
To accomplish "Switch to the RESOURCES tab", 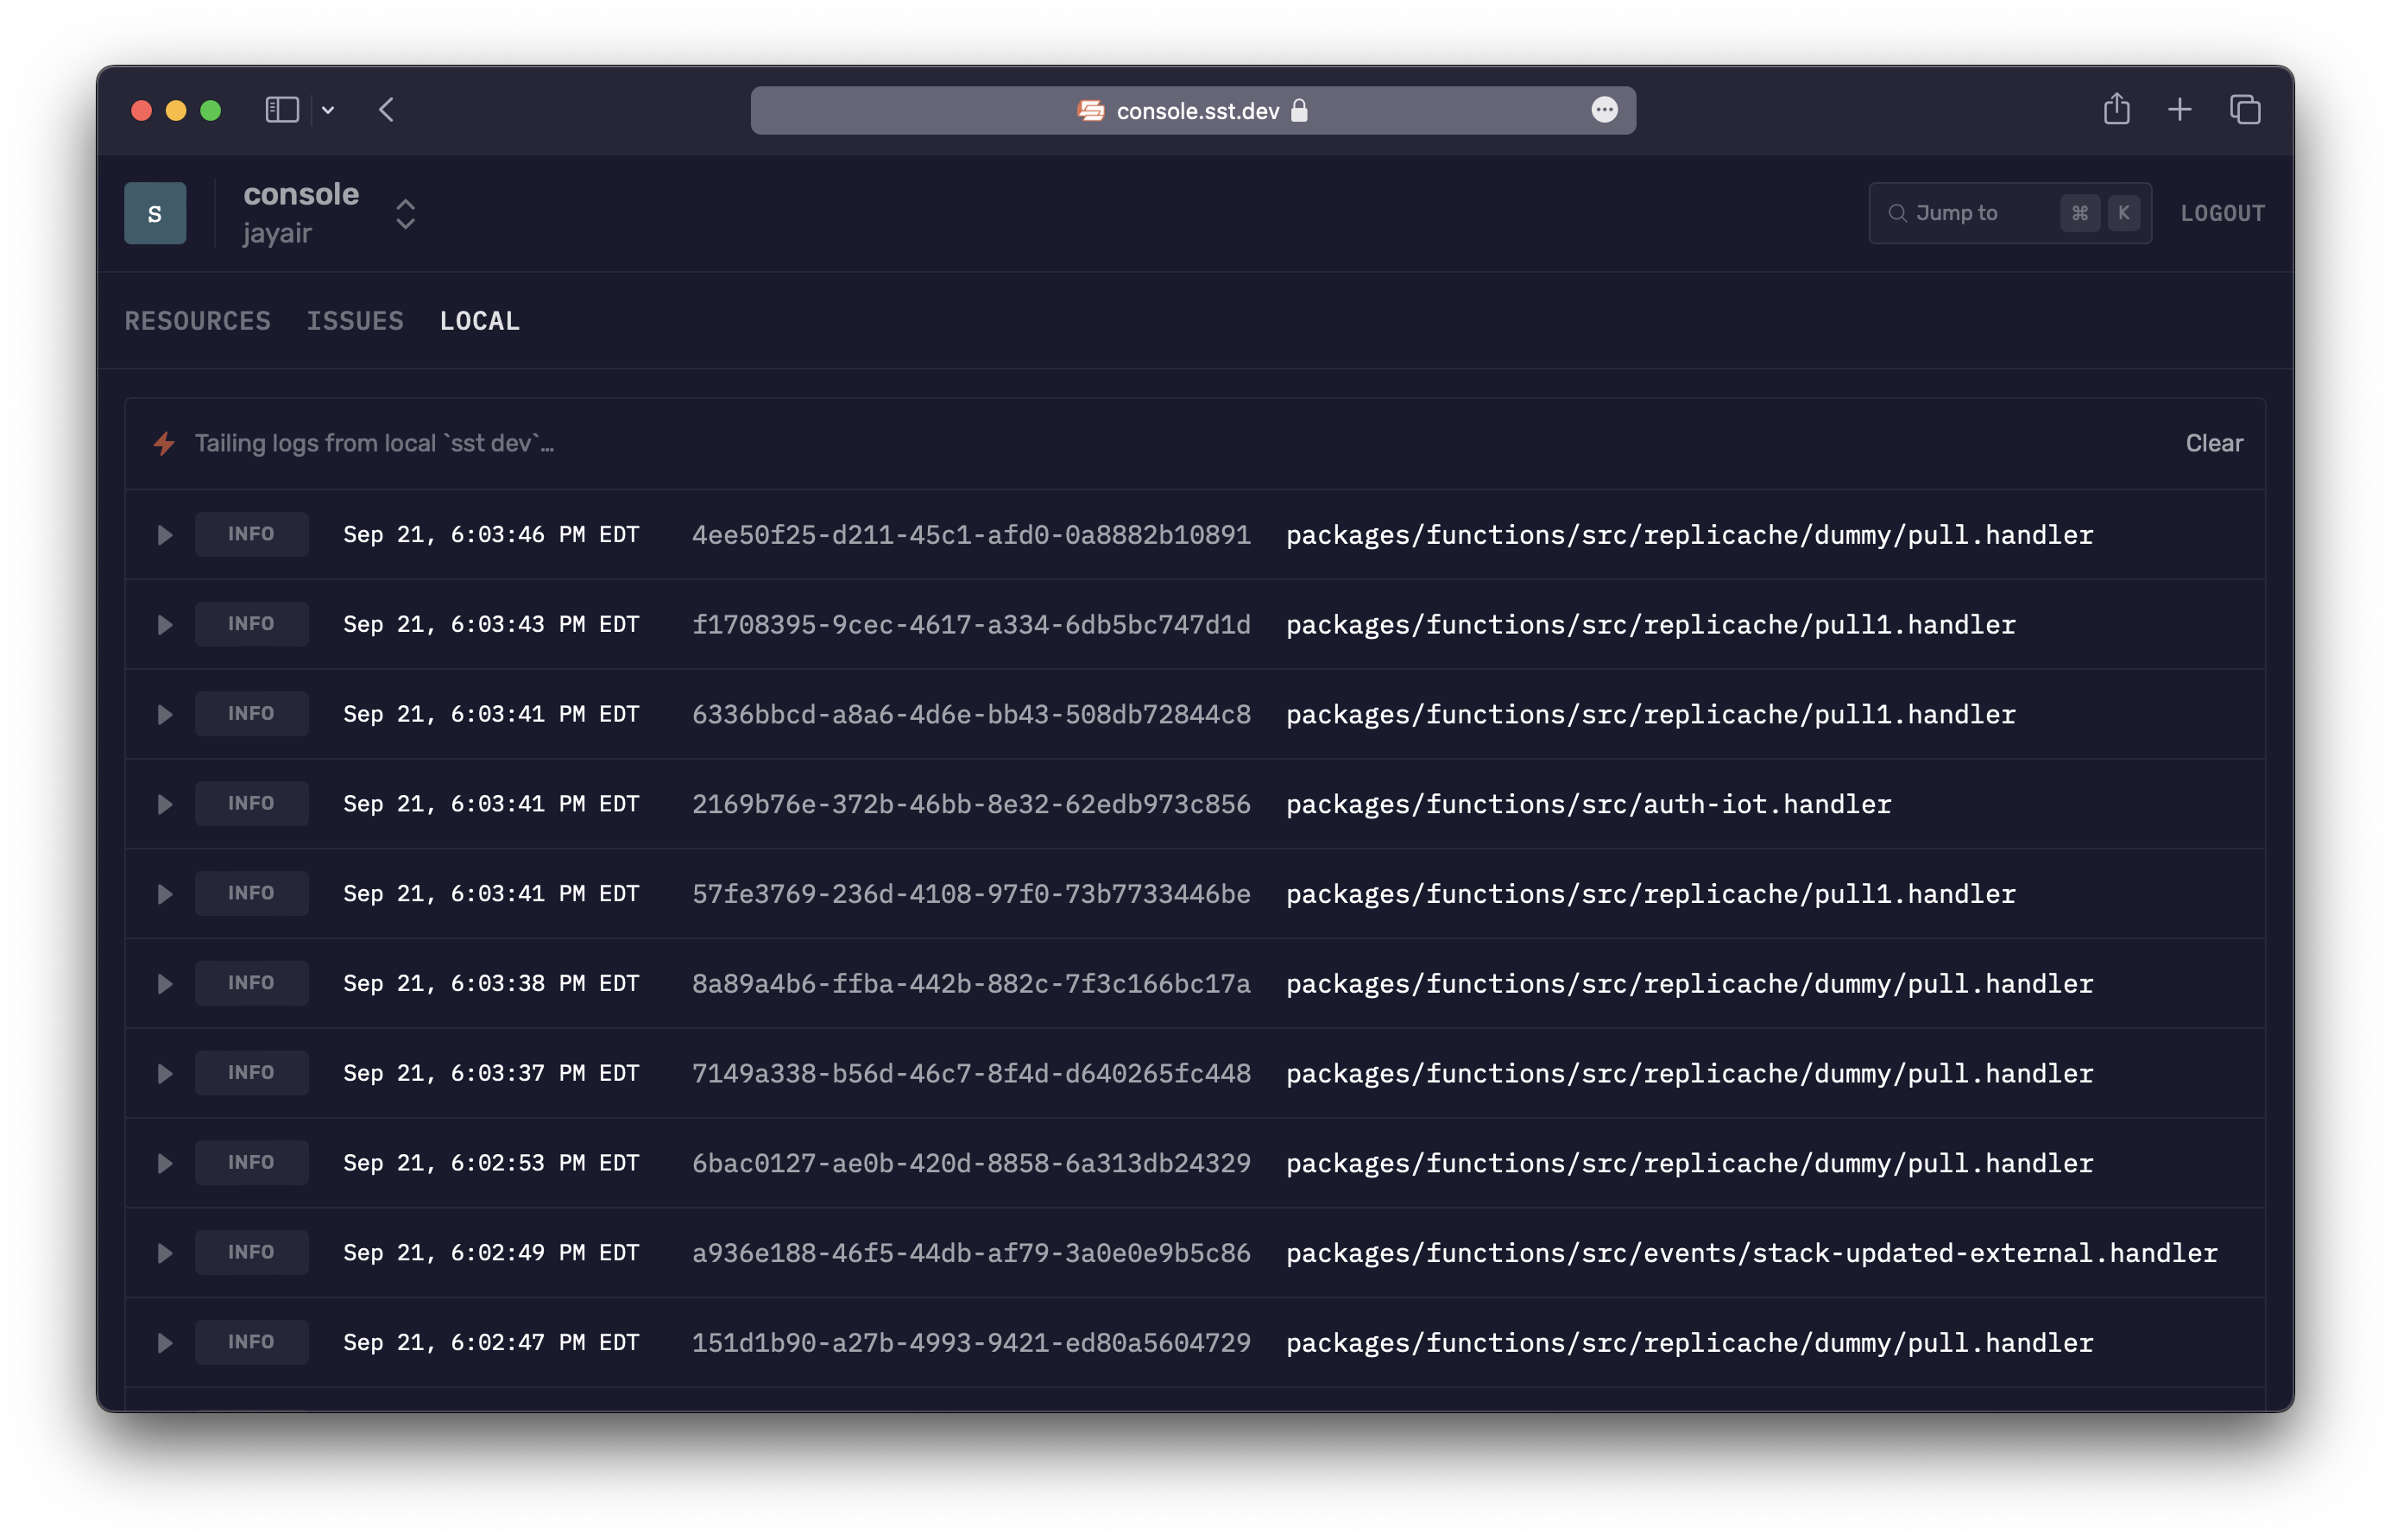I will [199, 320].
